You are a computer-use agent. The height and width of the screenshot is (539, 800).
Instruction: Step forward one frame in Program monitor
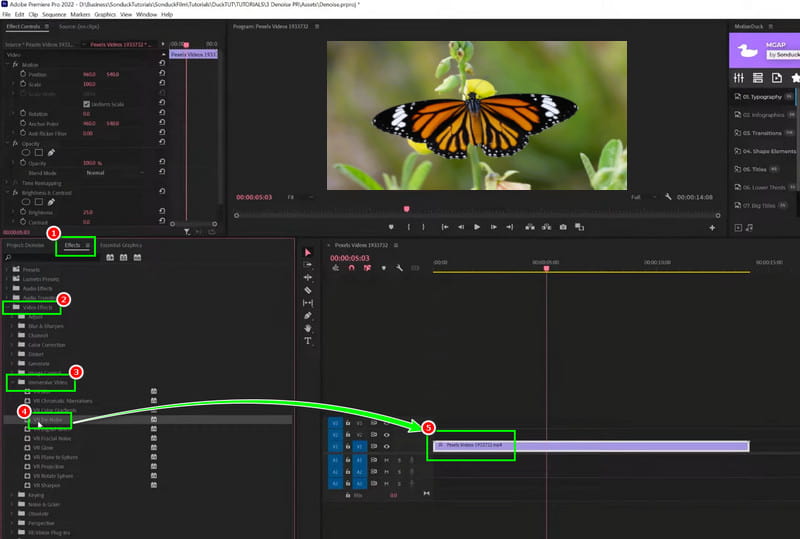[493, 227]
